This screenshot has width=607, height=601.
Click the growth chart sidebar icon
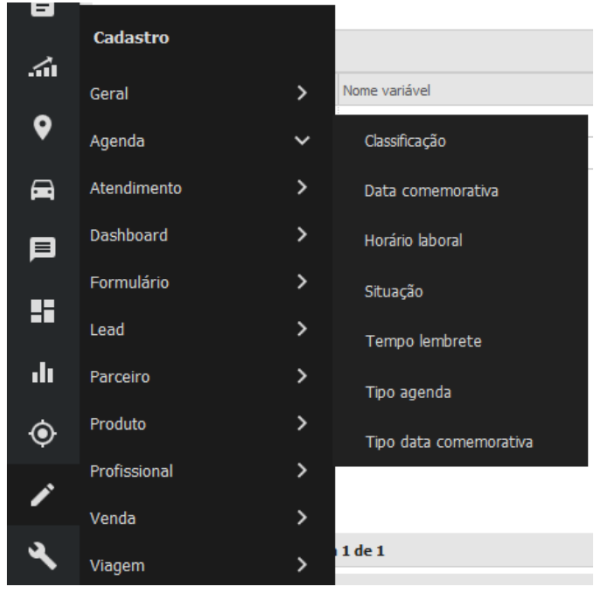43,67
